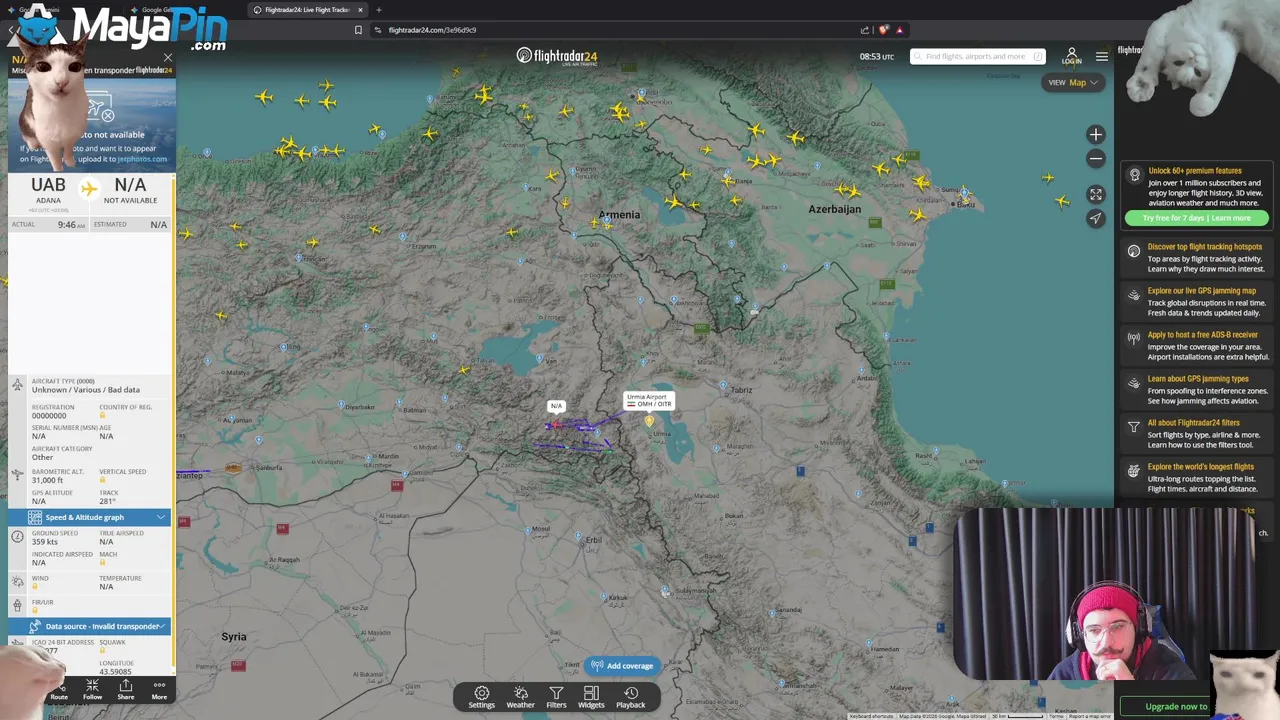Click the Share flight button

point(126,690)
